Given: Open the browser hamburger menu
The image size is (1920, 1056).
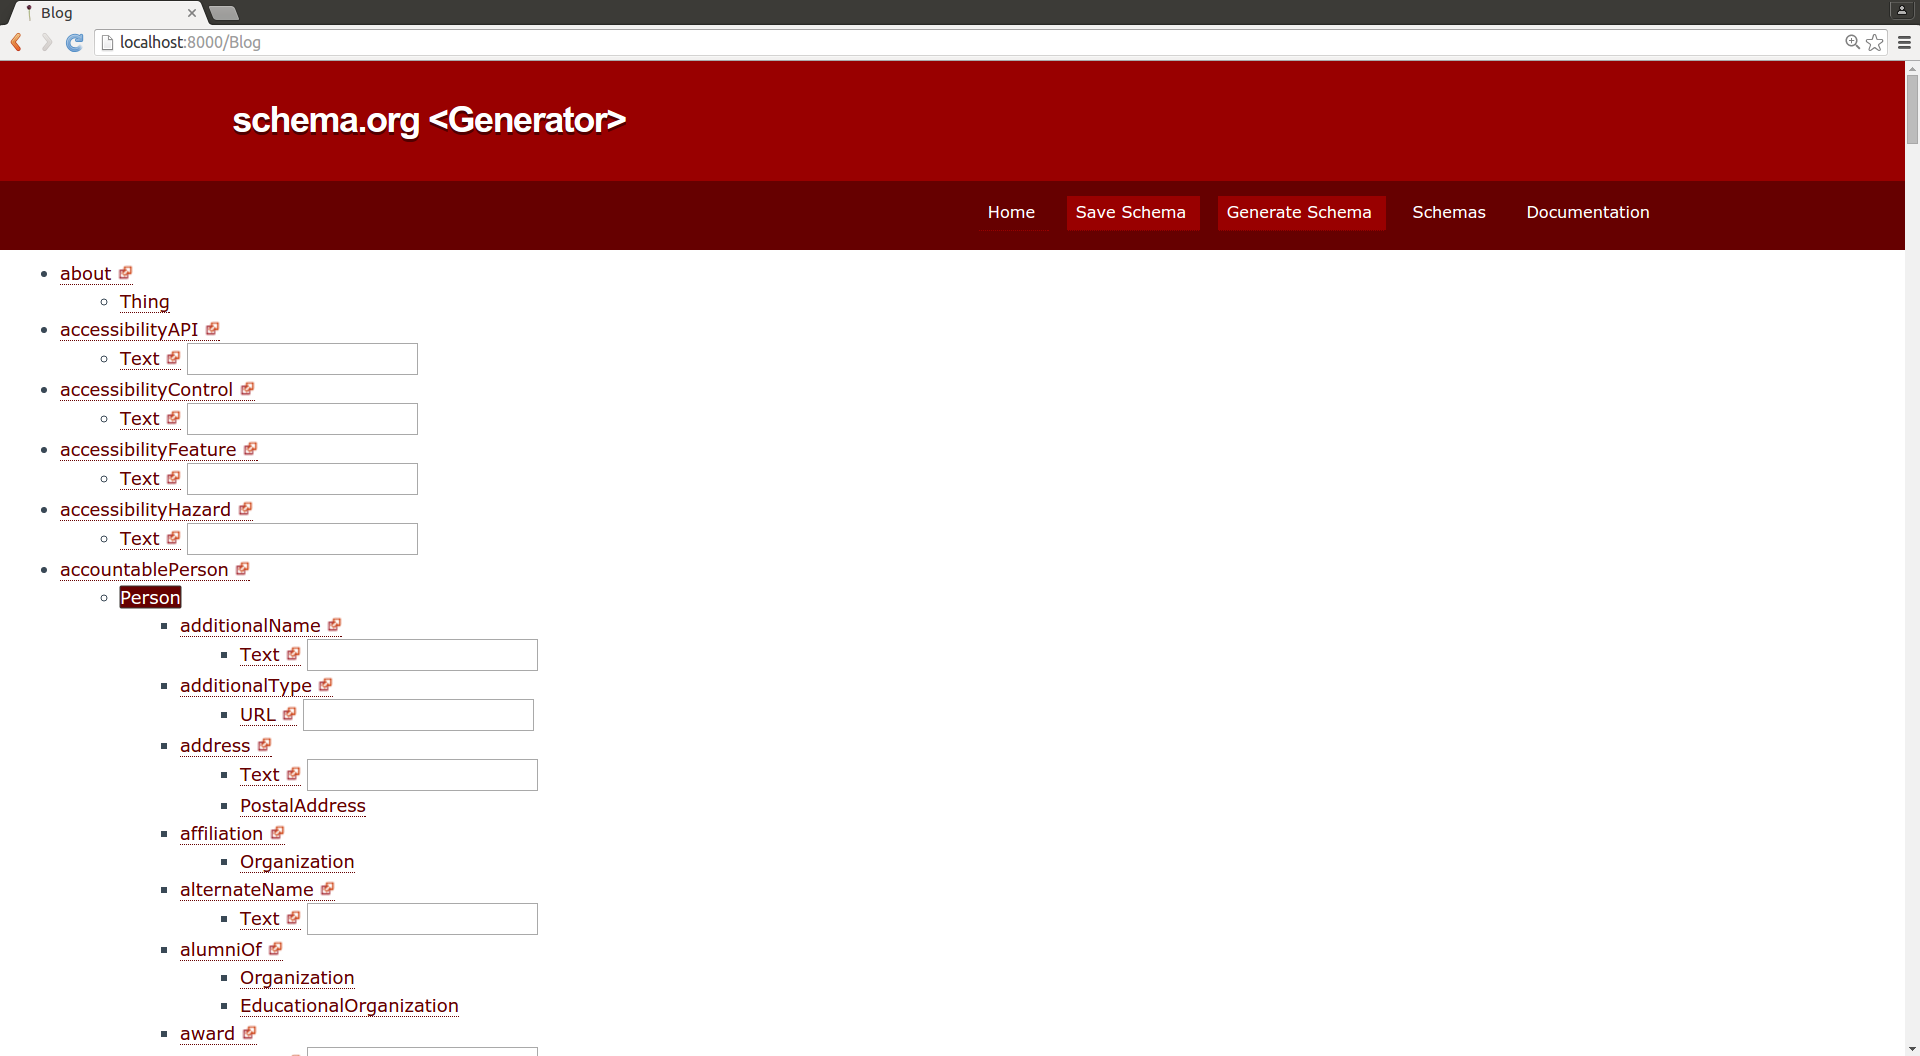Looking at the screenshot, I should (x=1904, y=42).
